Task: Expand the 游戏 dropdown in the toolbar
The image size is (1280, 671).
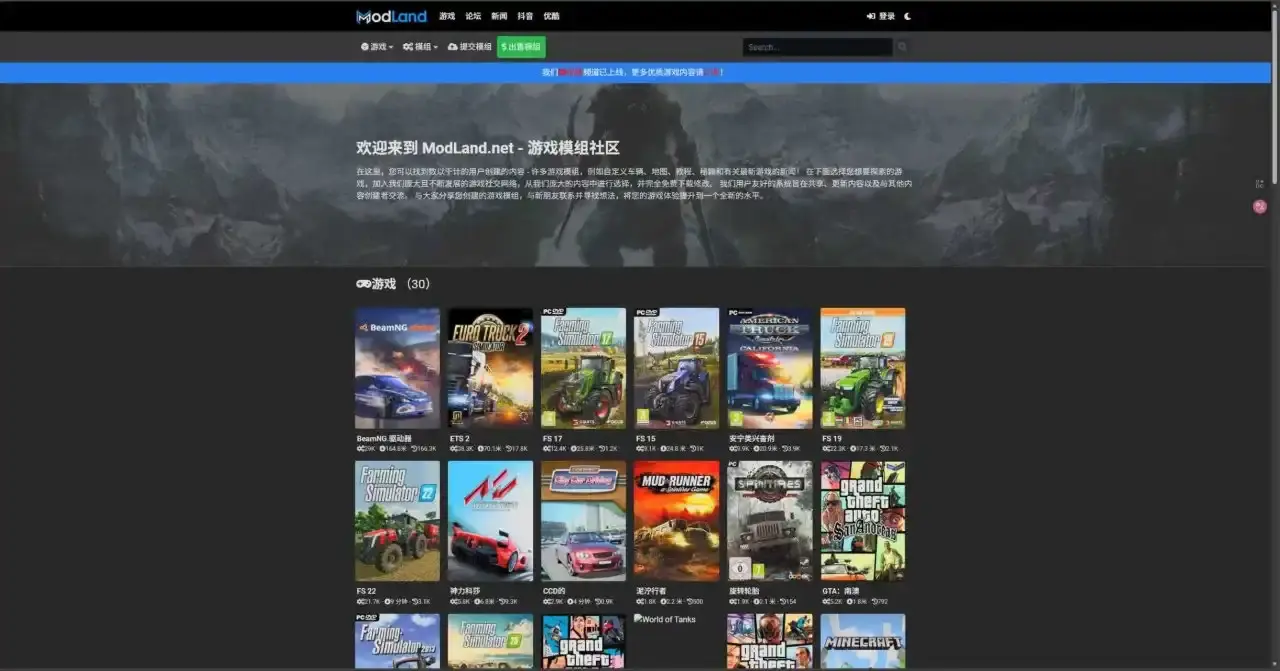Action: (x=377, y=47)
